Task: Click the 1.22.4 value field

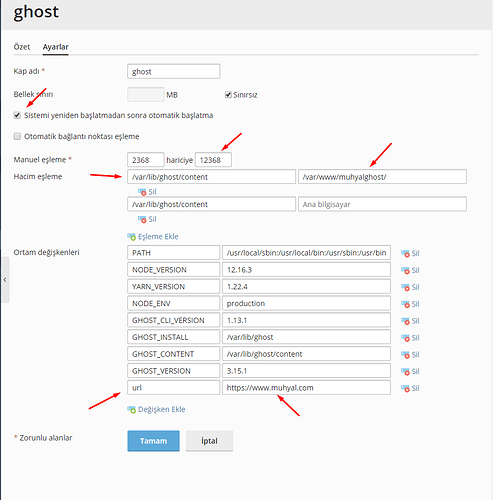Action: (x=306, y=286)
